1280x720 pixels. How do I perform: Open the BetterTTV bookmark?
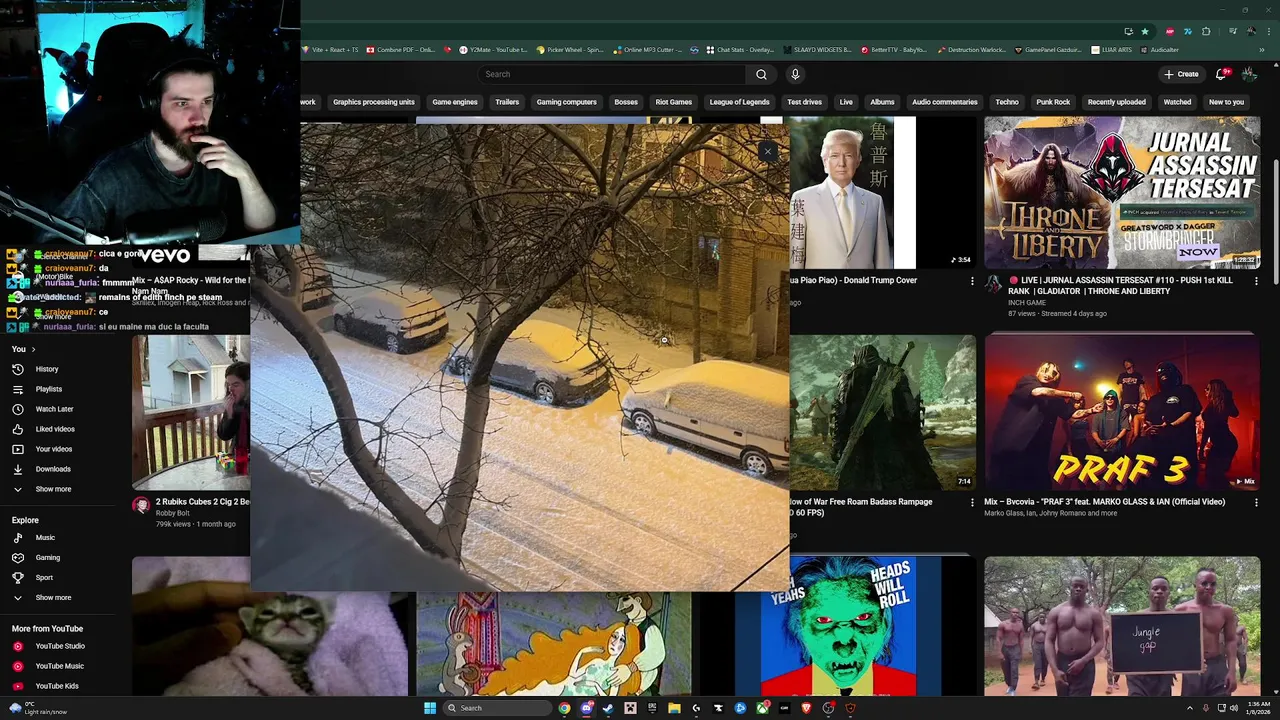coord(893,49)
